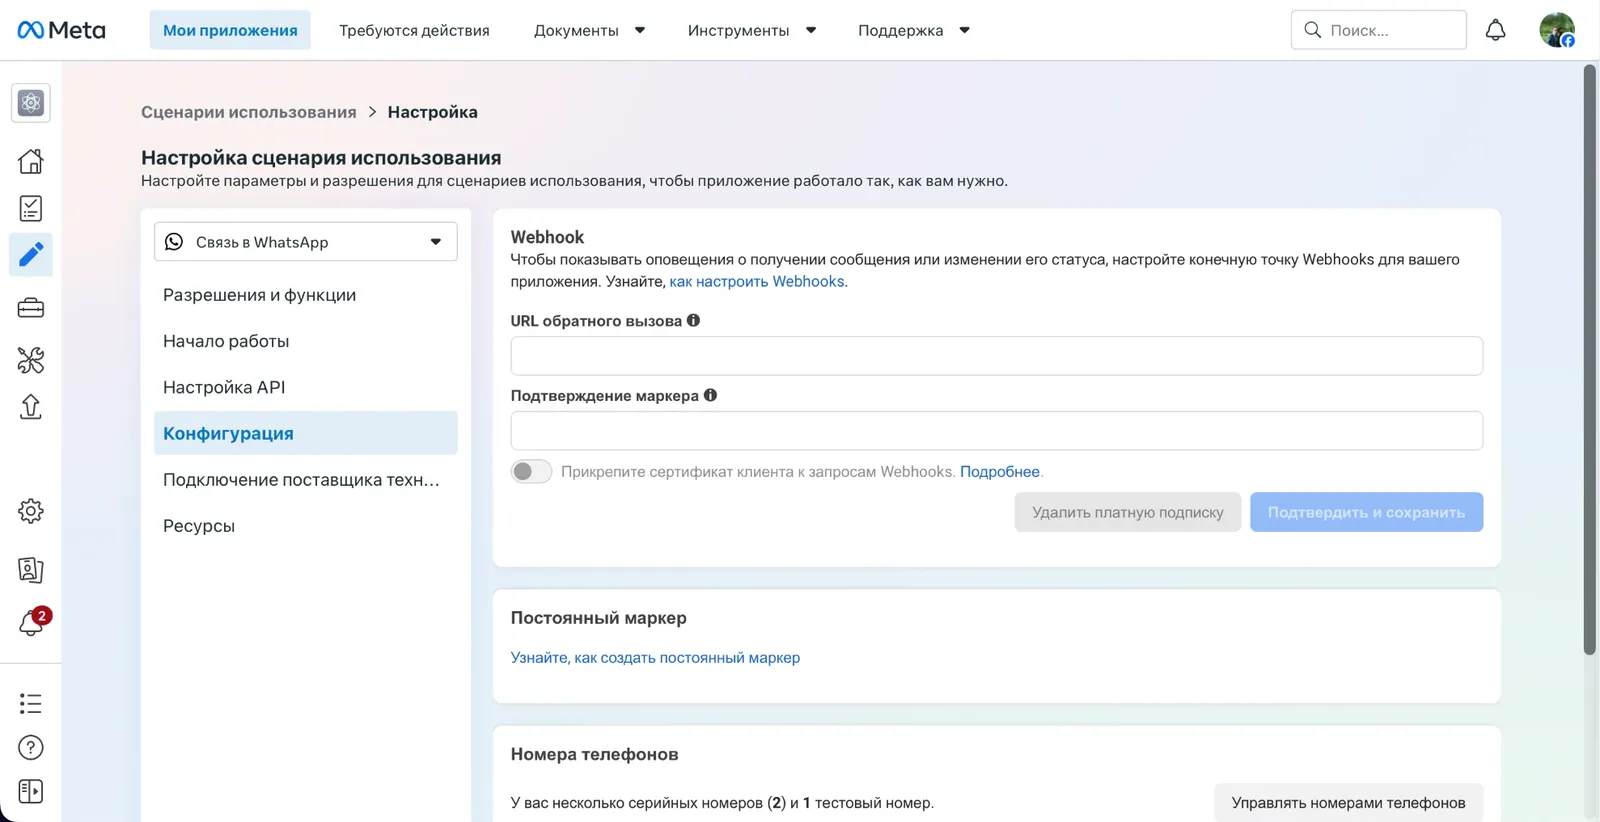Open the roles badge icon in sidebar

31,569
